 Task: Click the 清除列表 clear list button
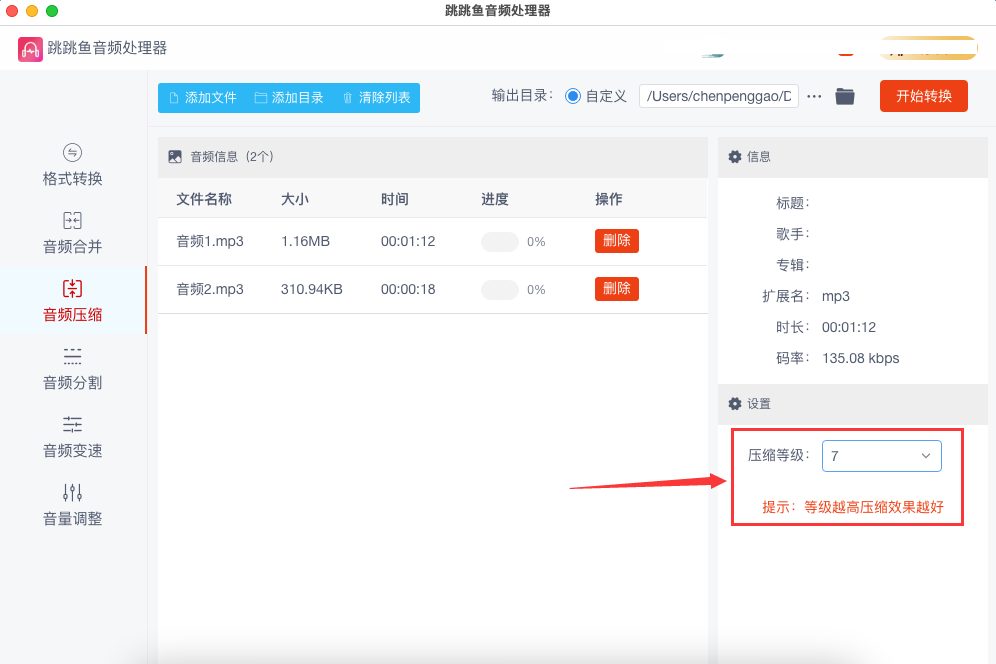tap(376, 98)
